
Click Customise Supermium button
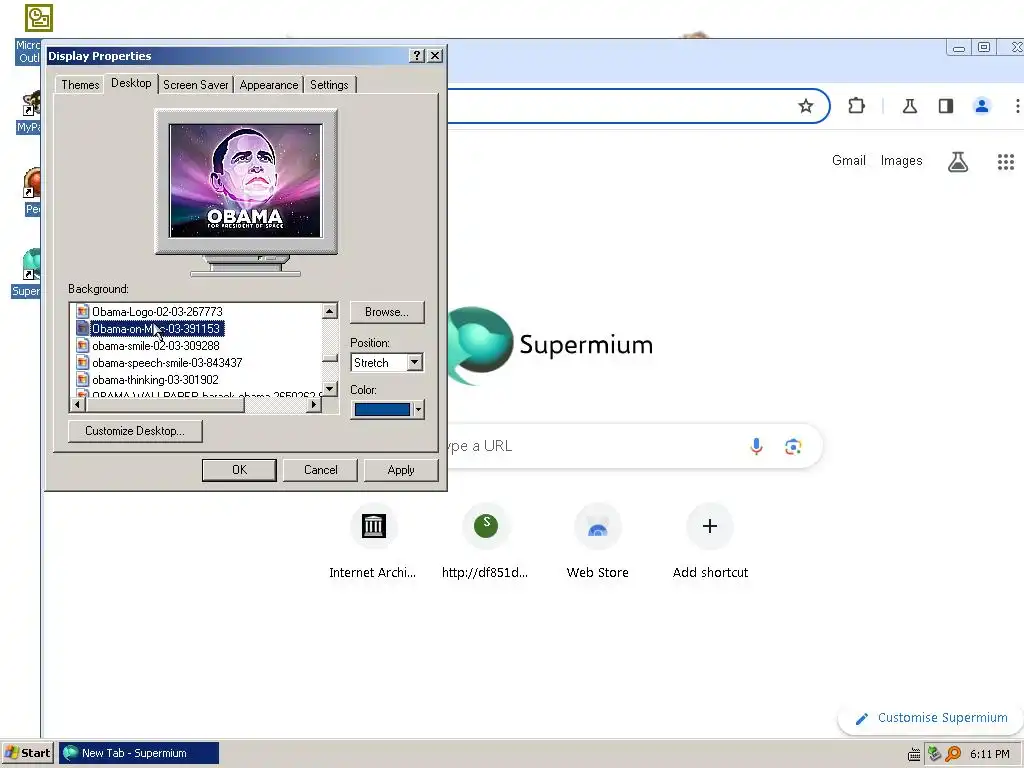(x=931, y=718)
